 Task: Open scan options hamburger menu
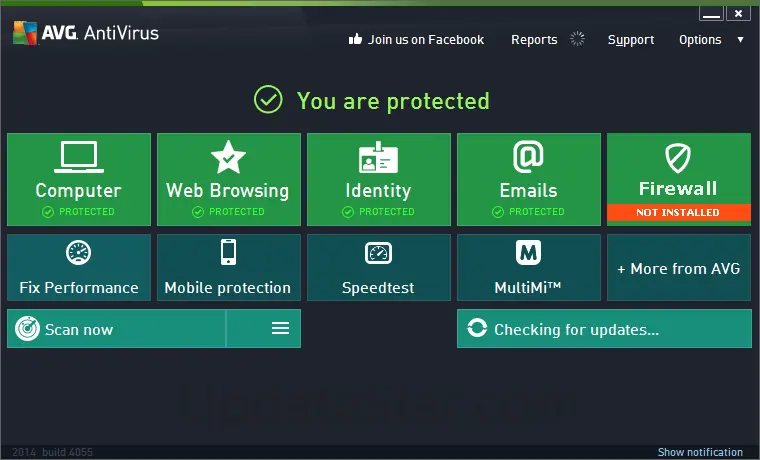point(280,328)
